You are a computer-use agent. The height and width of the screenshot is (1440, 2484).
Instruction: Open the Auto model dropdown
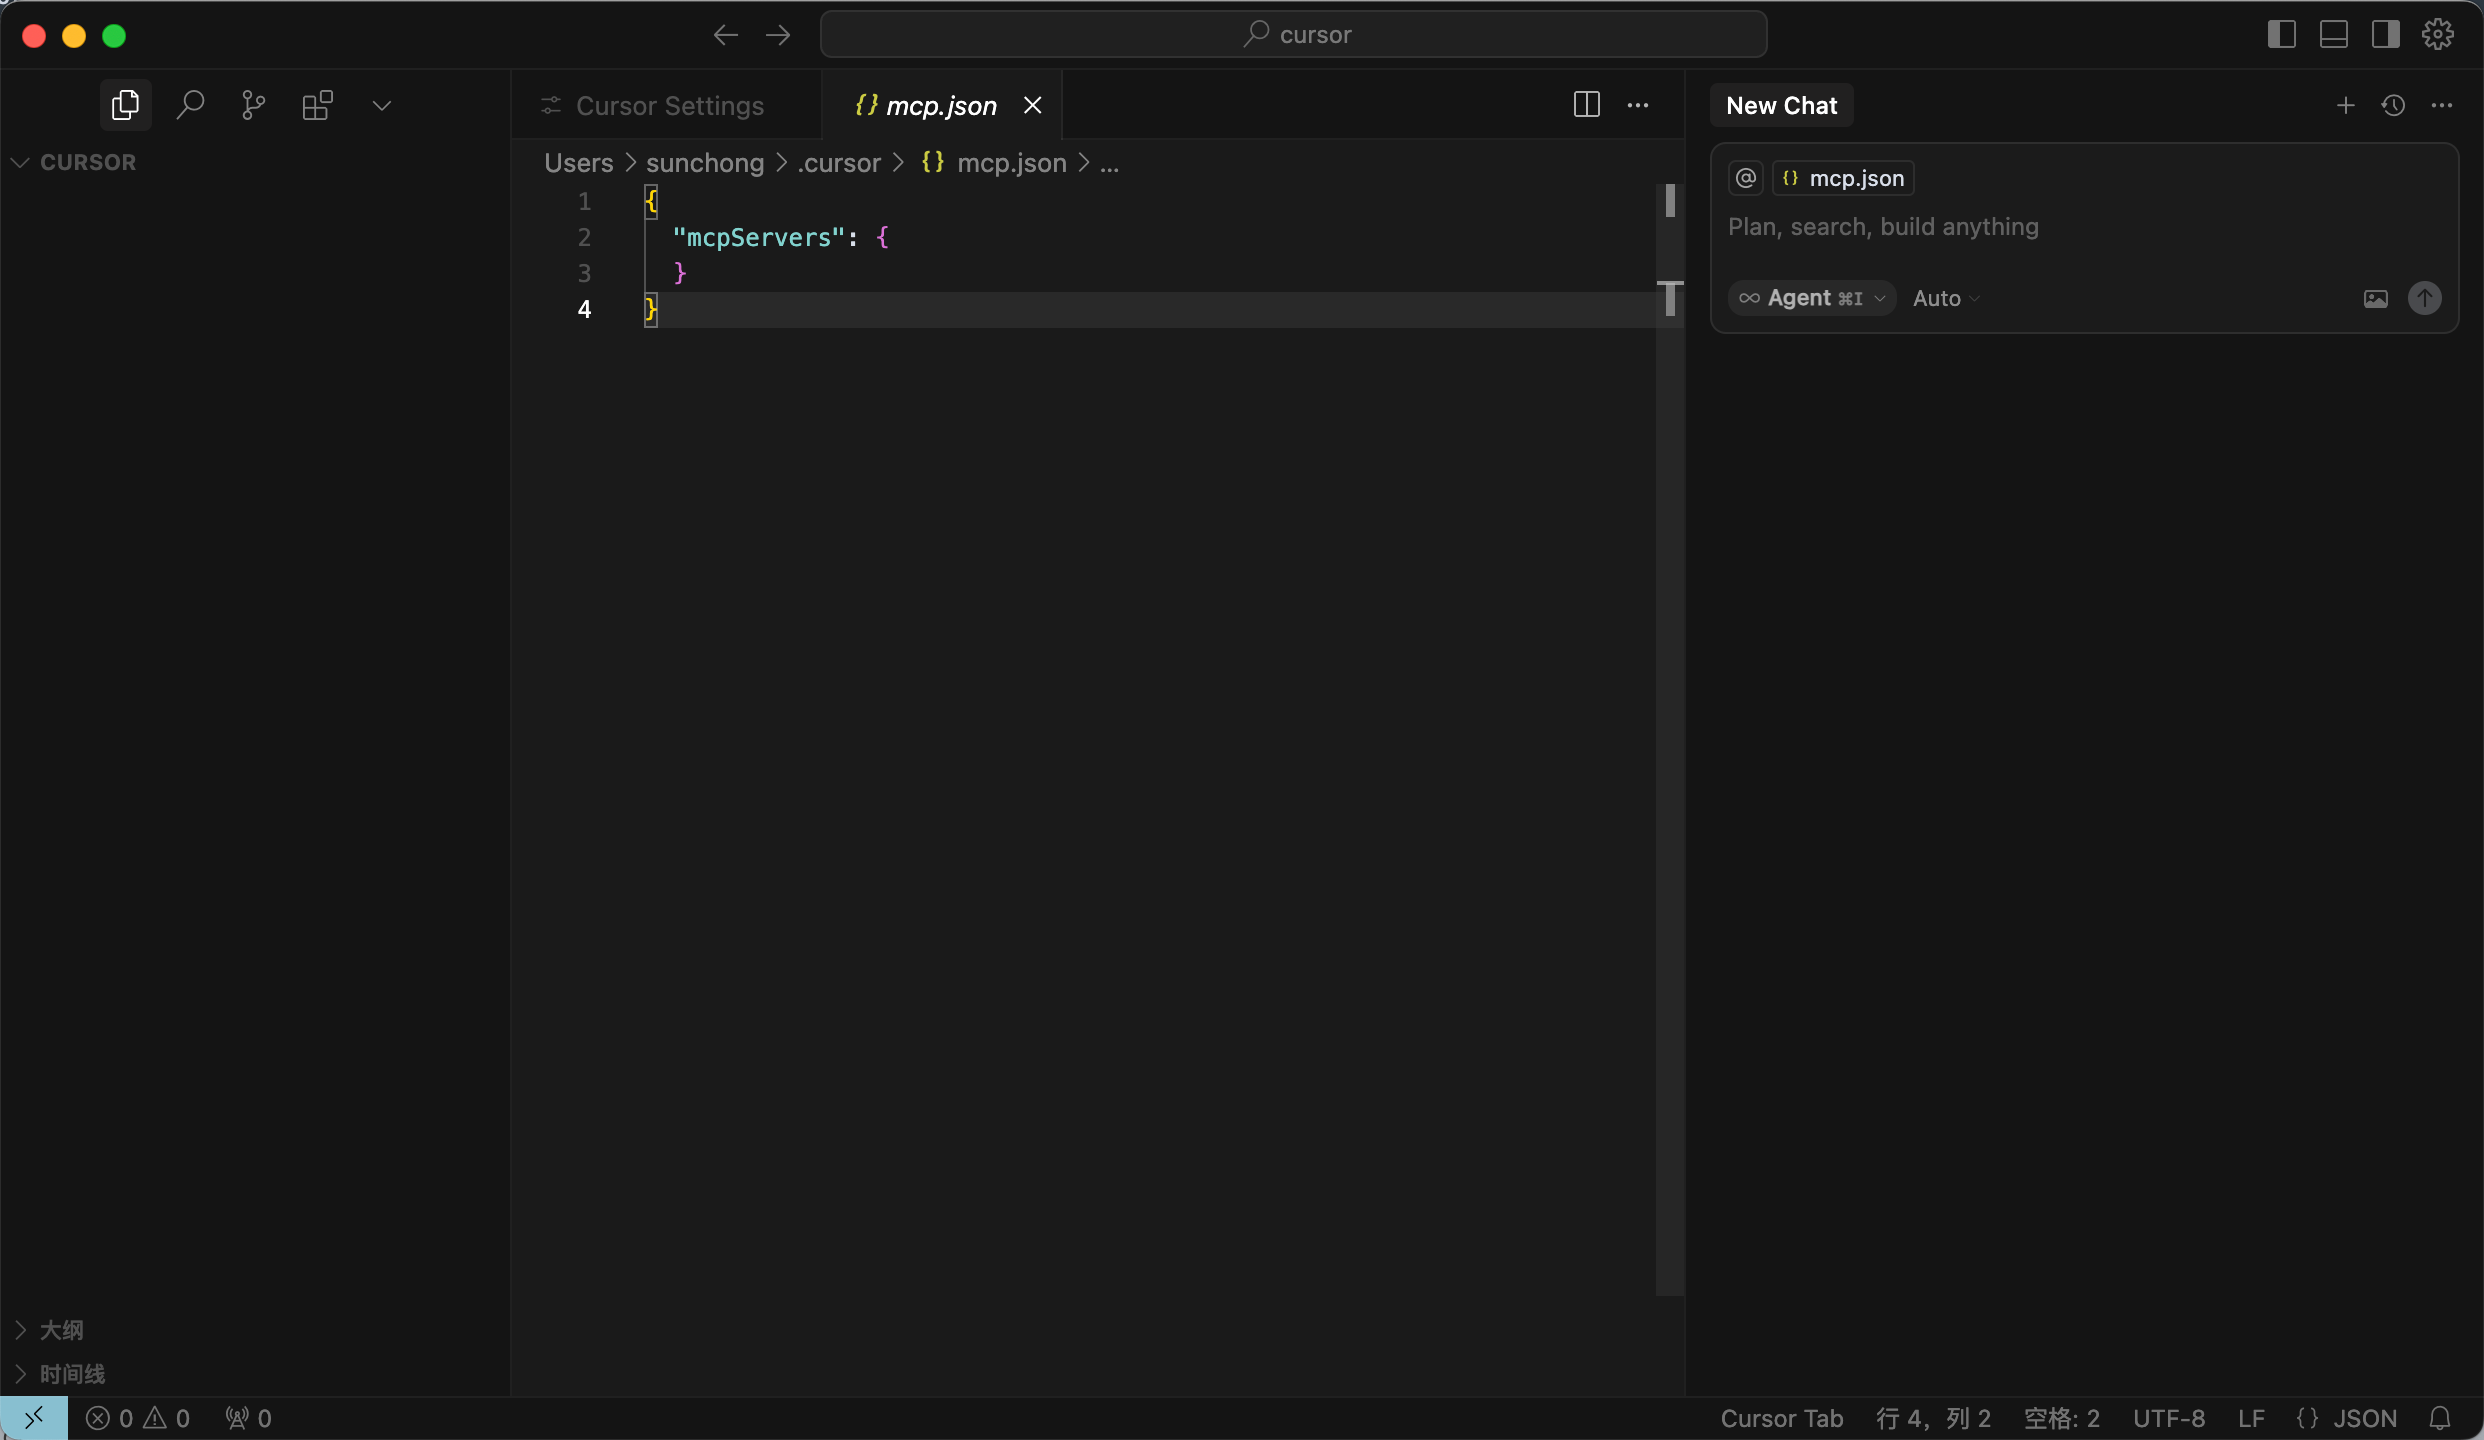(x=1945, y=298)
